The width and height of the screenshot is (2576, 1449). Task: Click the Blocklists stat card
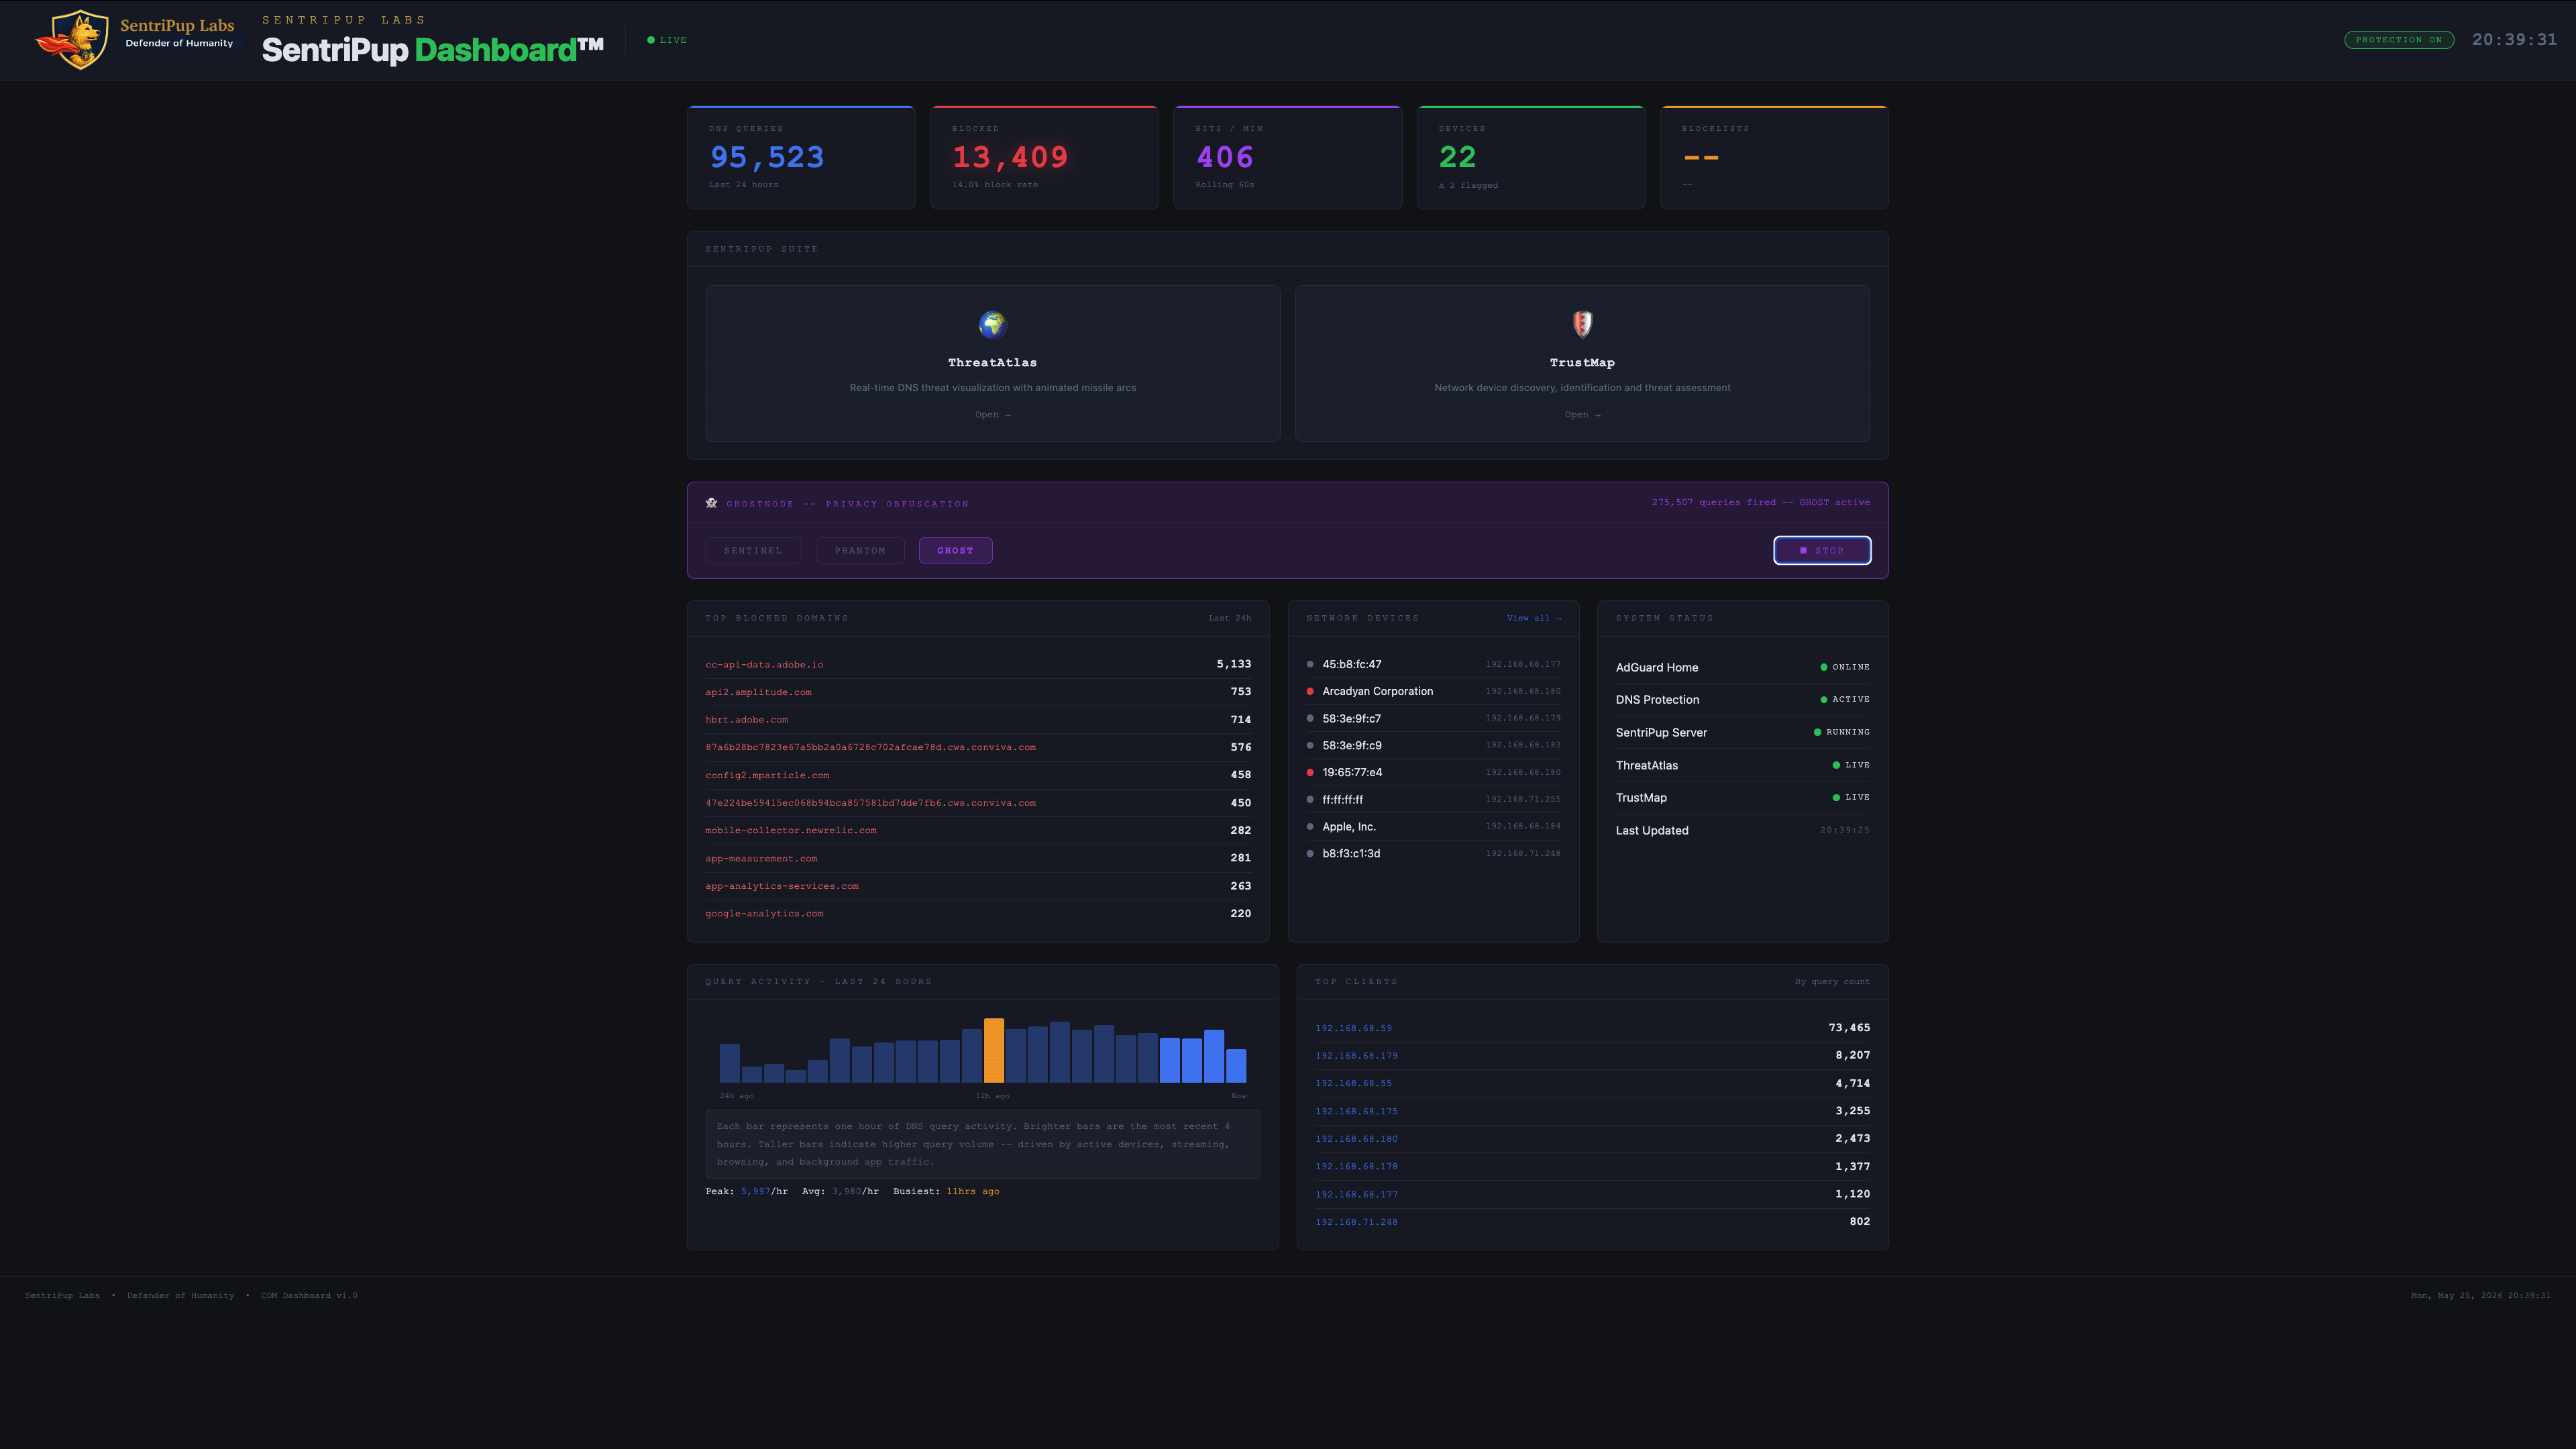pyautogui.click(x=1774, y=157)
